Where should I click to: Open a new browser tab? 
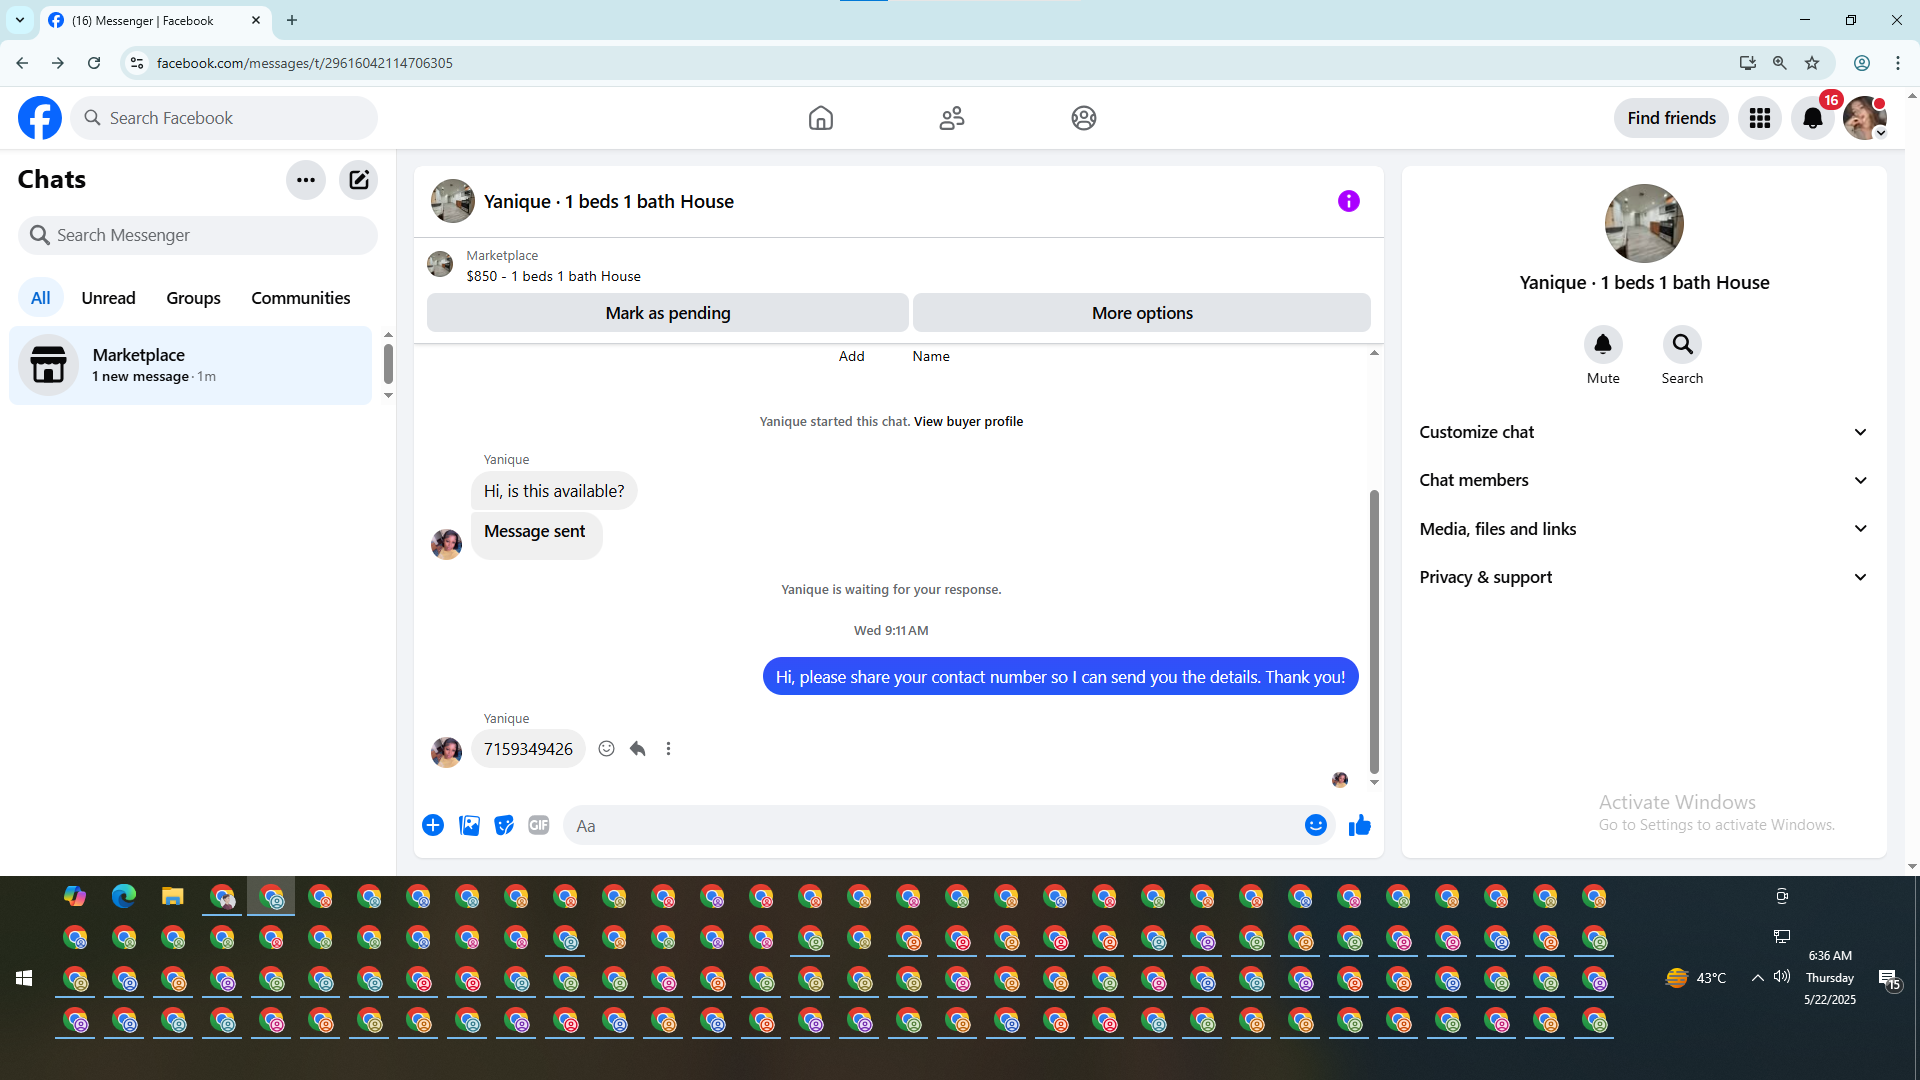coord(292,20)
